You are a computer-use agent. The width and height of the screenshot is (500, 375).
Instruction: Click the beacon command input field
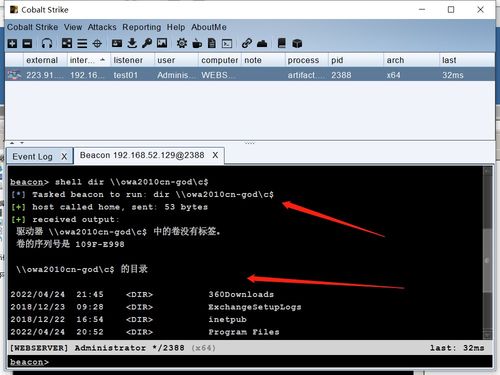click(x=250, y=362)
